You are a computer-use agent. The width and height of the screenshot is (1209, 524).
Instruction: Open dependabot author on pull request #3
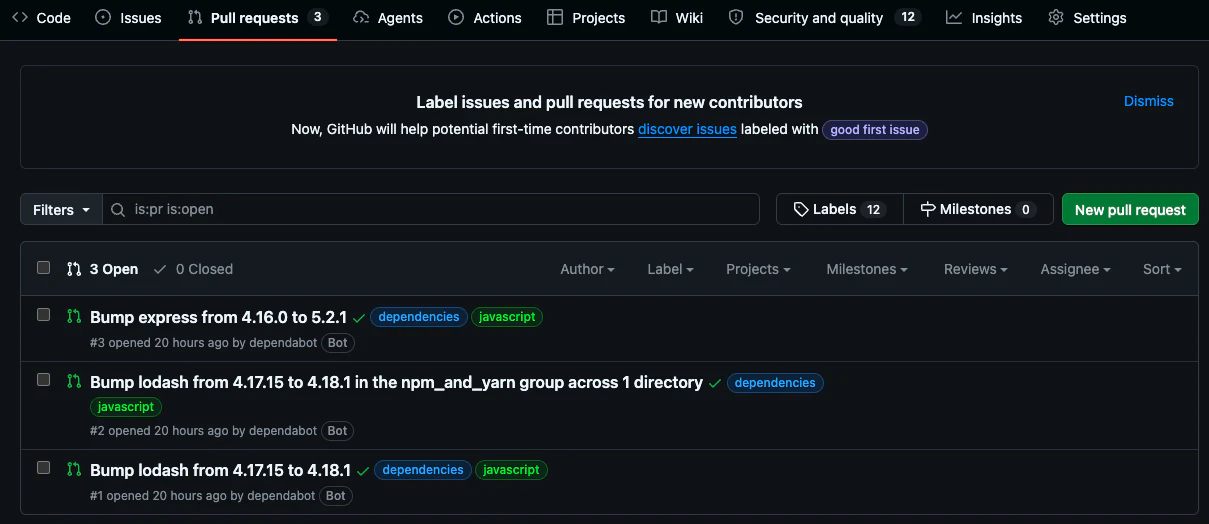coord(282,343)
